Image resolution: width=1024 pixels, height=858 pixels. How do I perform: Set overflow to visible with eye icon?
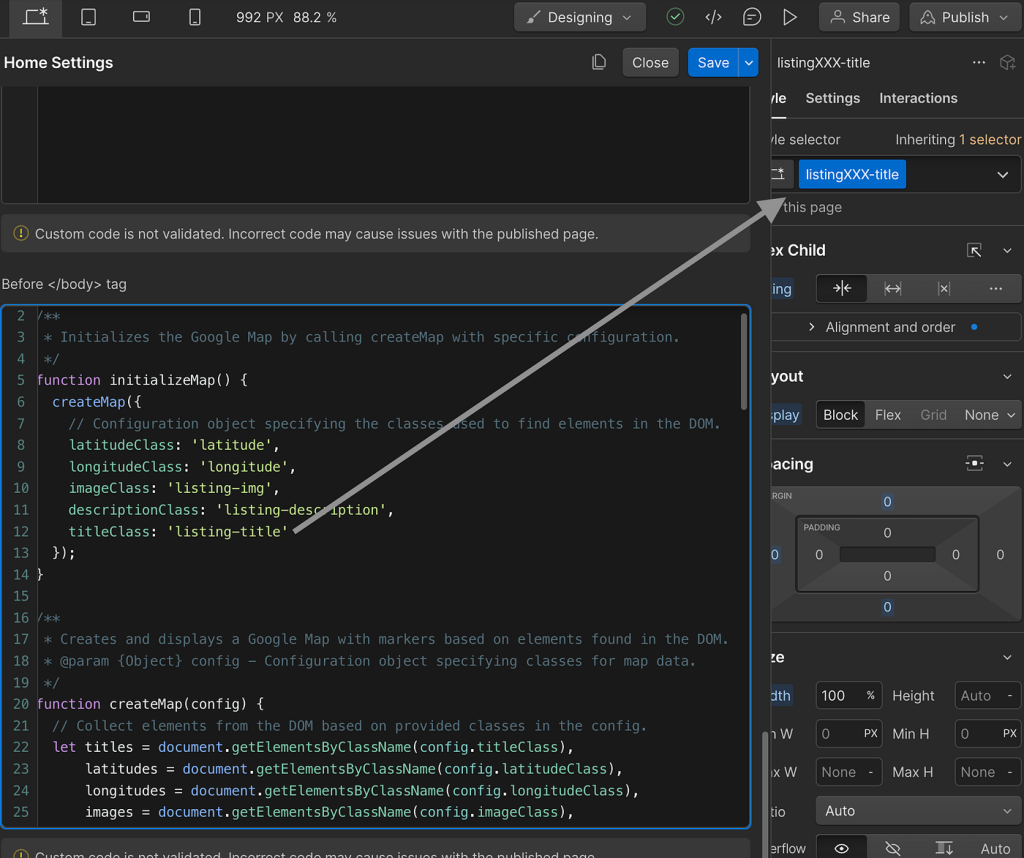tap(842, 848)
